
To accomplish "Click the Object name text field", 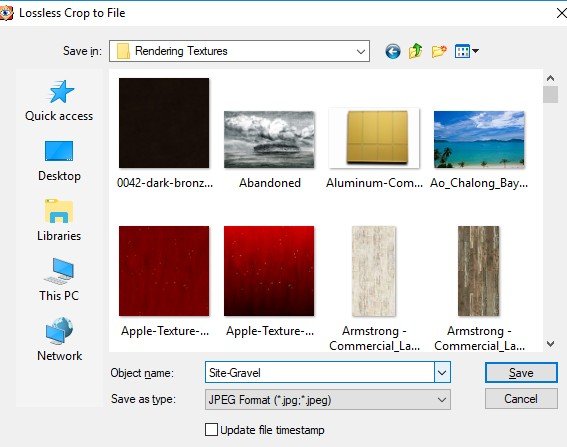I will click(320, 372).
